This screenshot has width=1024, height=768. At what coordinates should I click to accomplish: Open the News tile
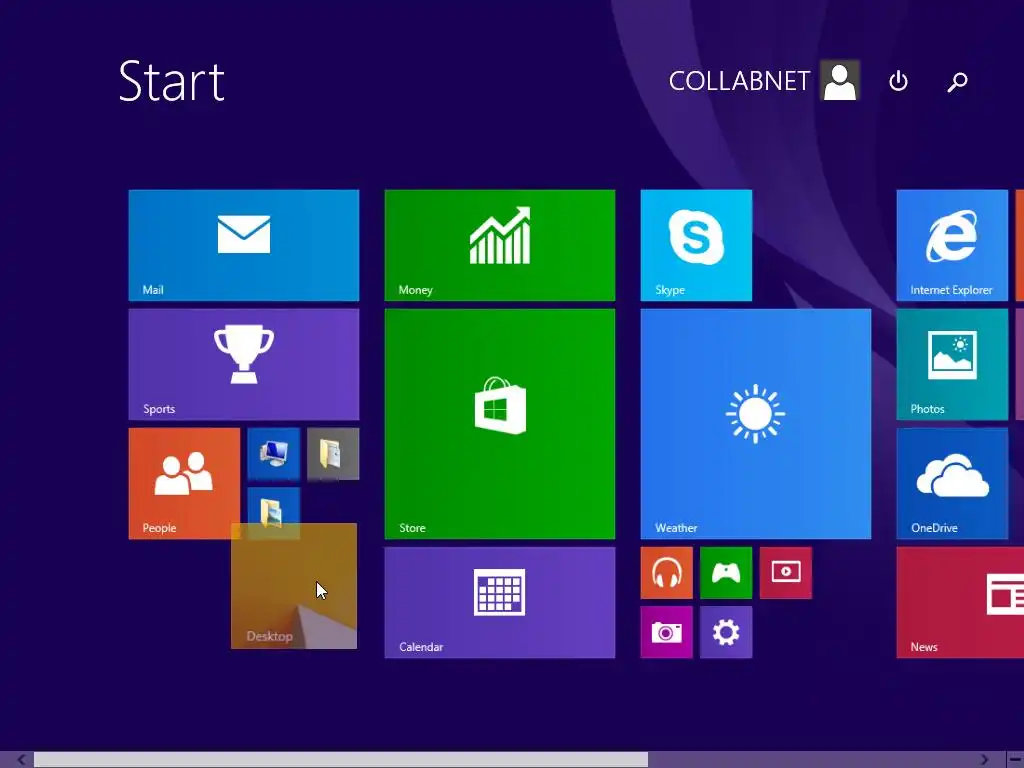click(960, 602)
